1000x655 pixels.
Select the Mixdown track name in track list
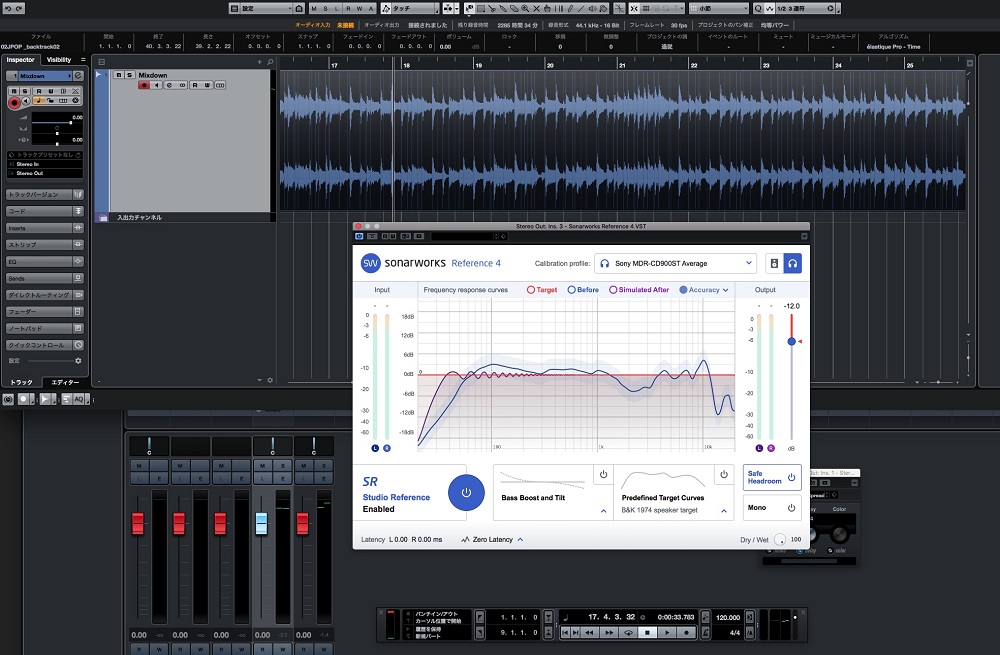pyautogui.click(x=153, y=75)
